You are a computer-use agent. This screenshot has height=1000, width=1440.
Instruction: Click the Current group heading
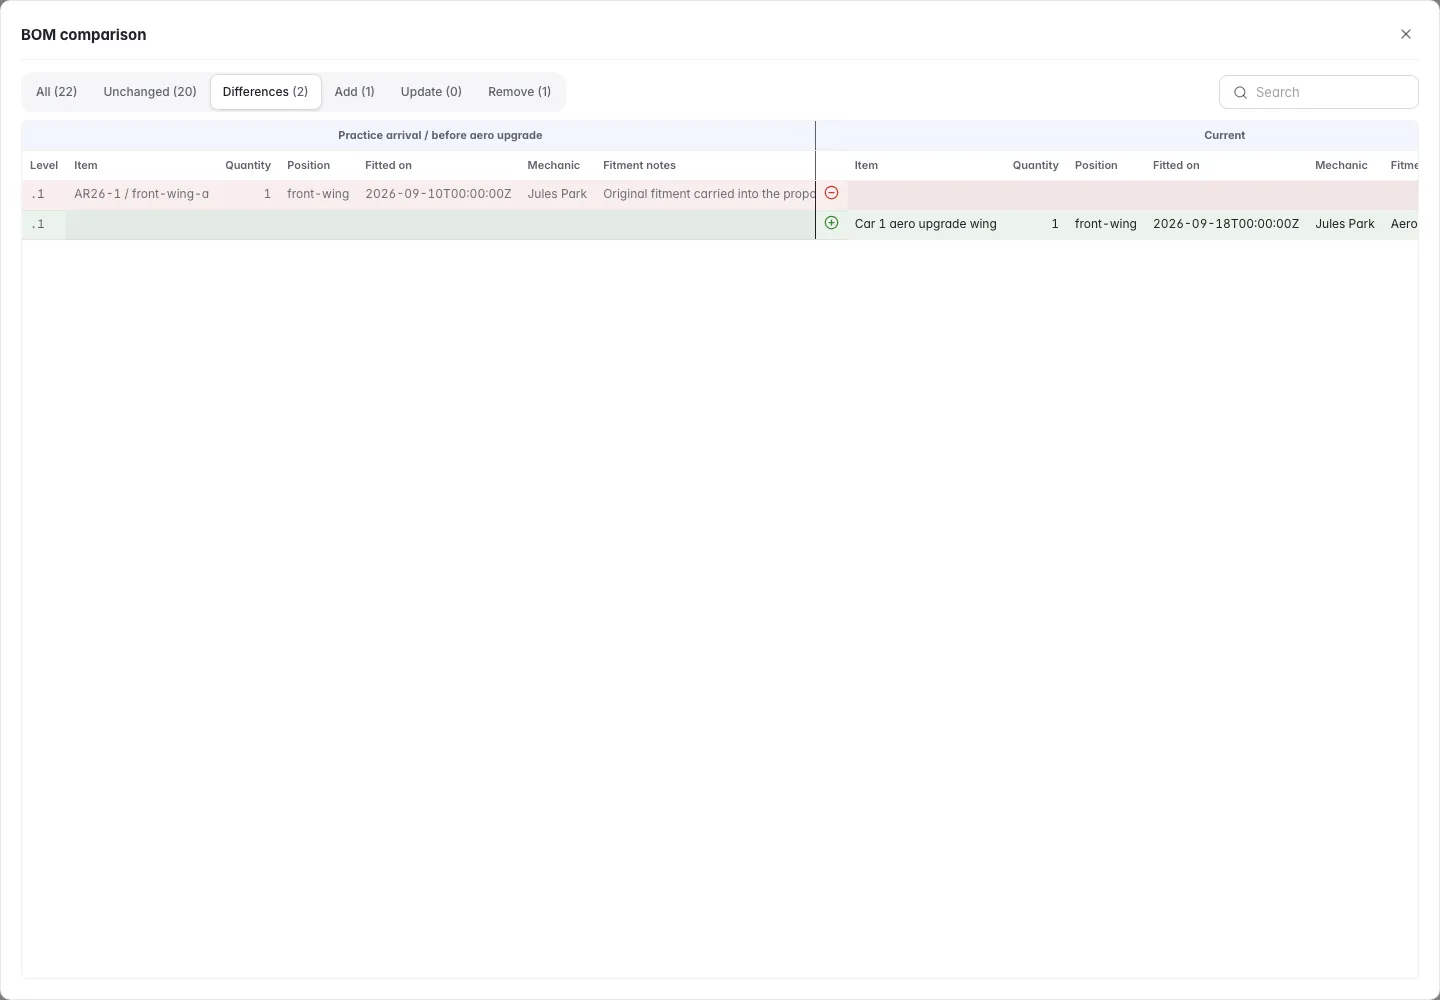point(1224,135)
